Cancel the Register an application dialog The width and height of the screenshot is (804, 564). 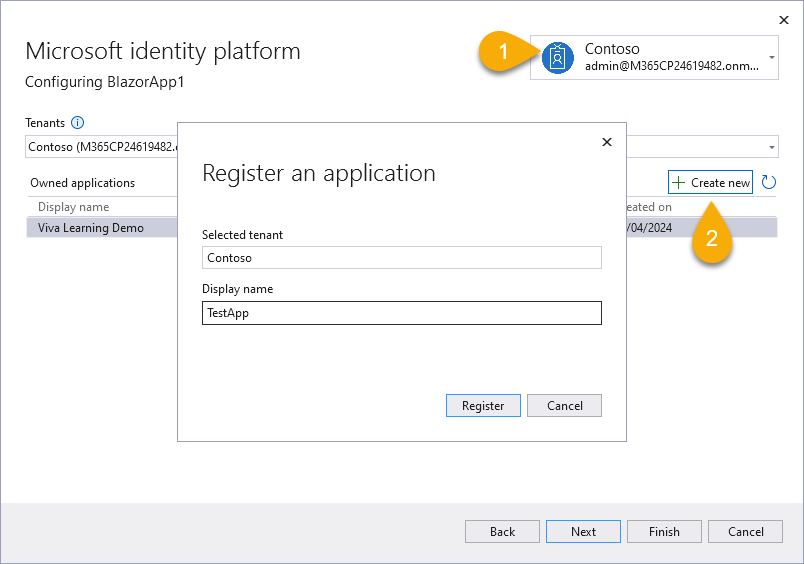click(x=564, y=406)
